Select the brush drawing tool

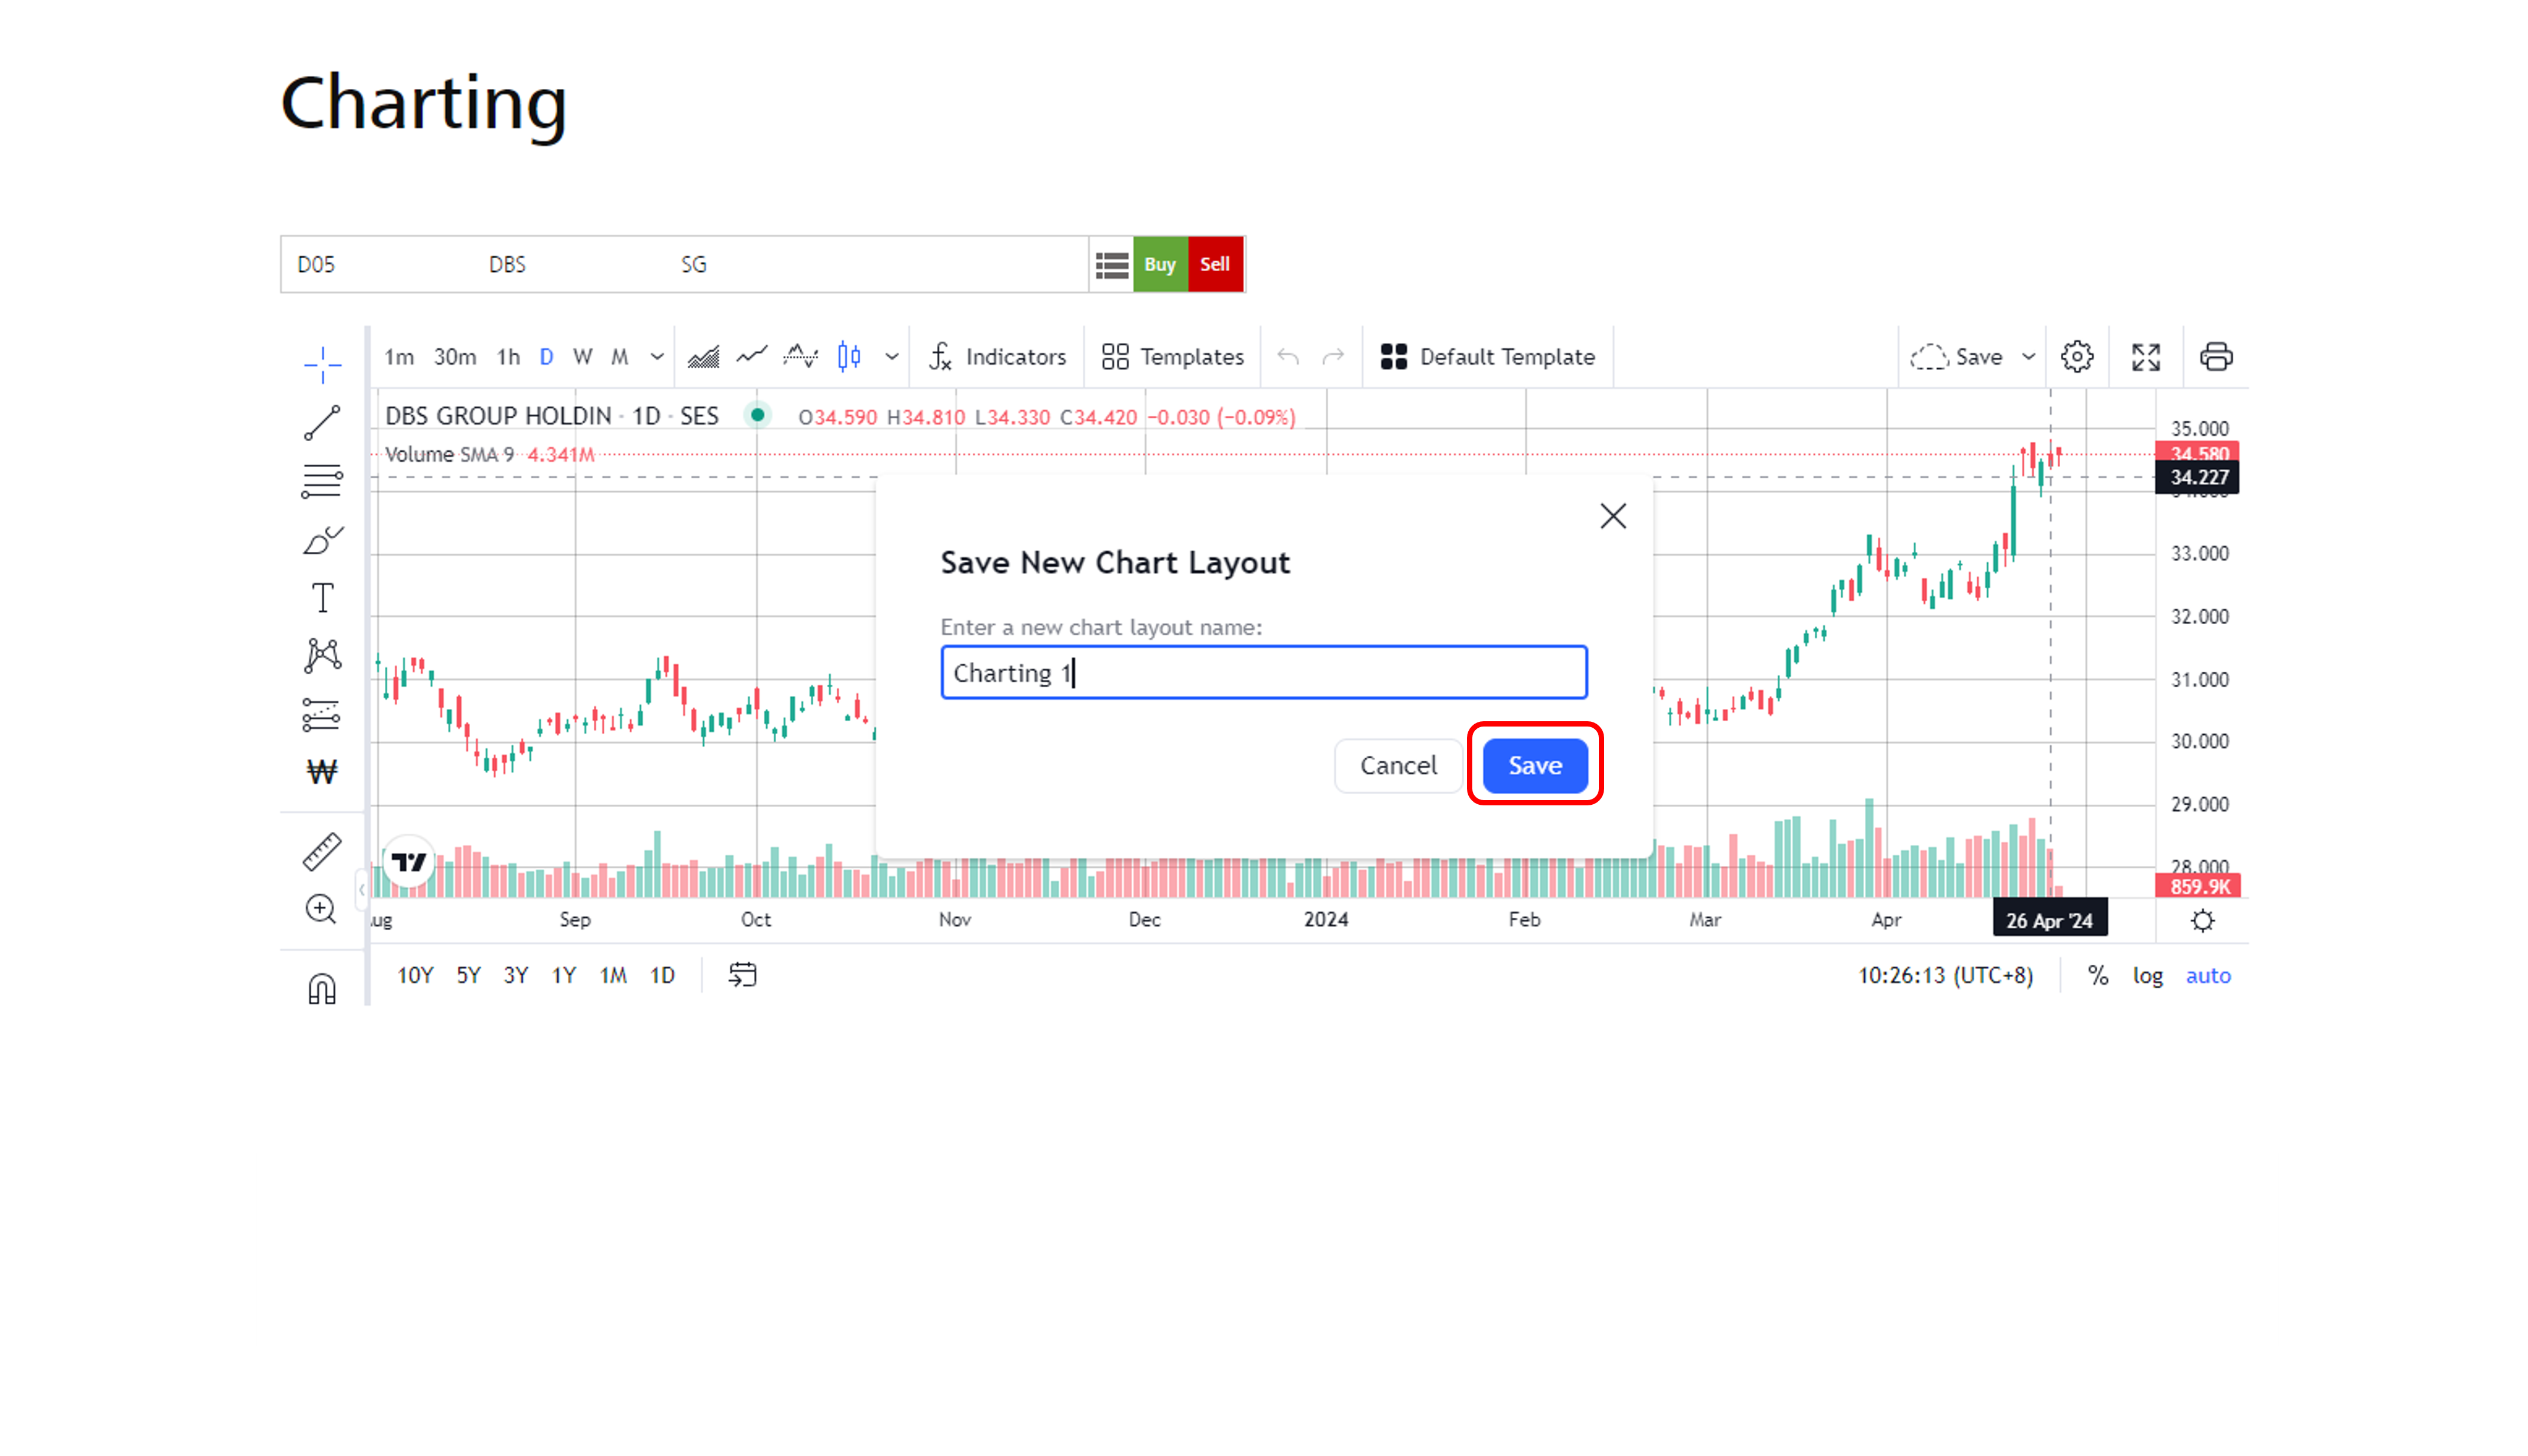(x=322, y=540)
